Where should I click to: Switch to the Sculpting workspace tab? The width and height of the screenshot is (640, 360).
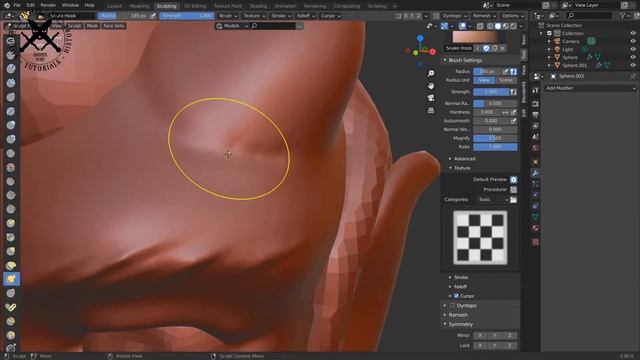pos(167,6)
